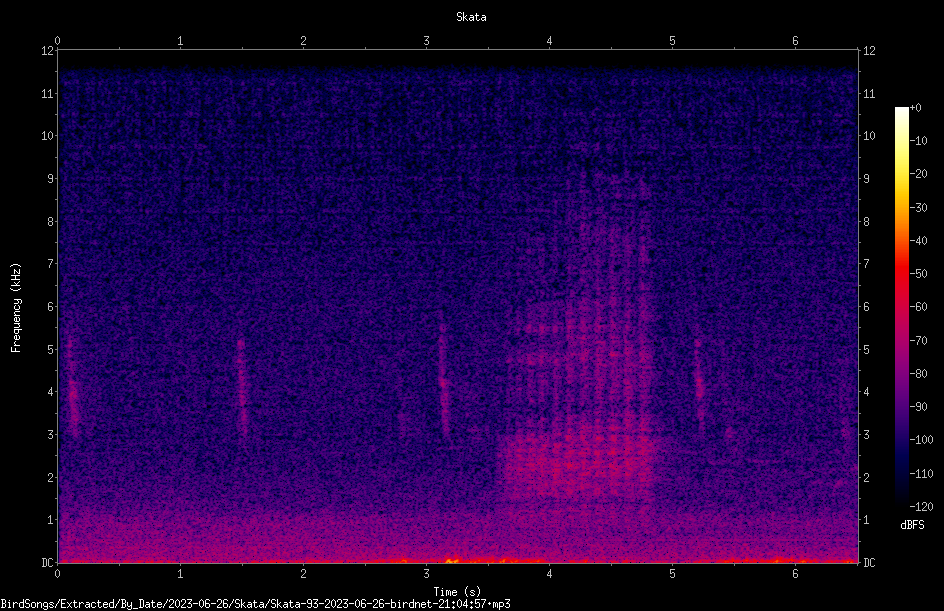Click the color scale gradient bar
This screenshot has height=611, width=944.
[901, 306]
